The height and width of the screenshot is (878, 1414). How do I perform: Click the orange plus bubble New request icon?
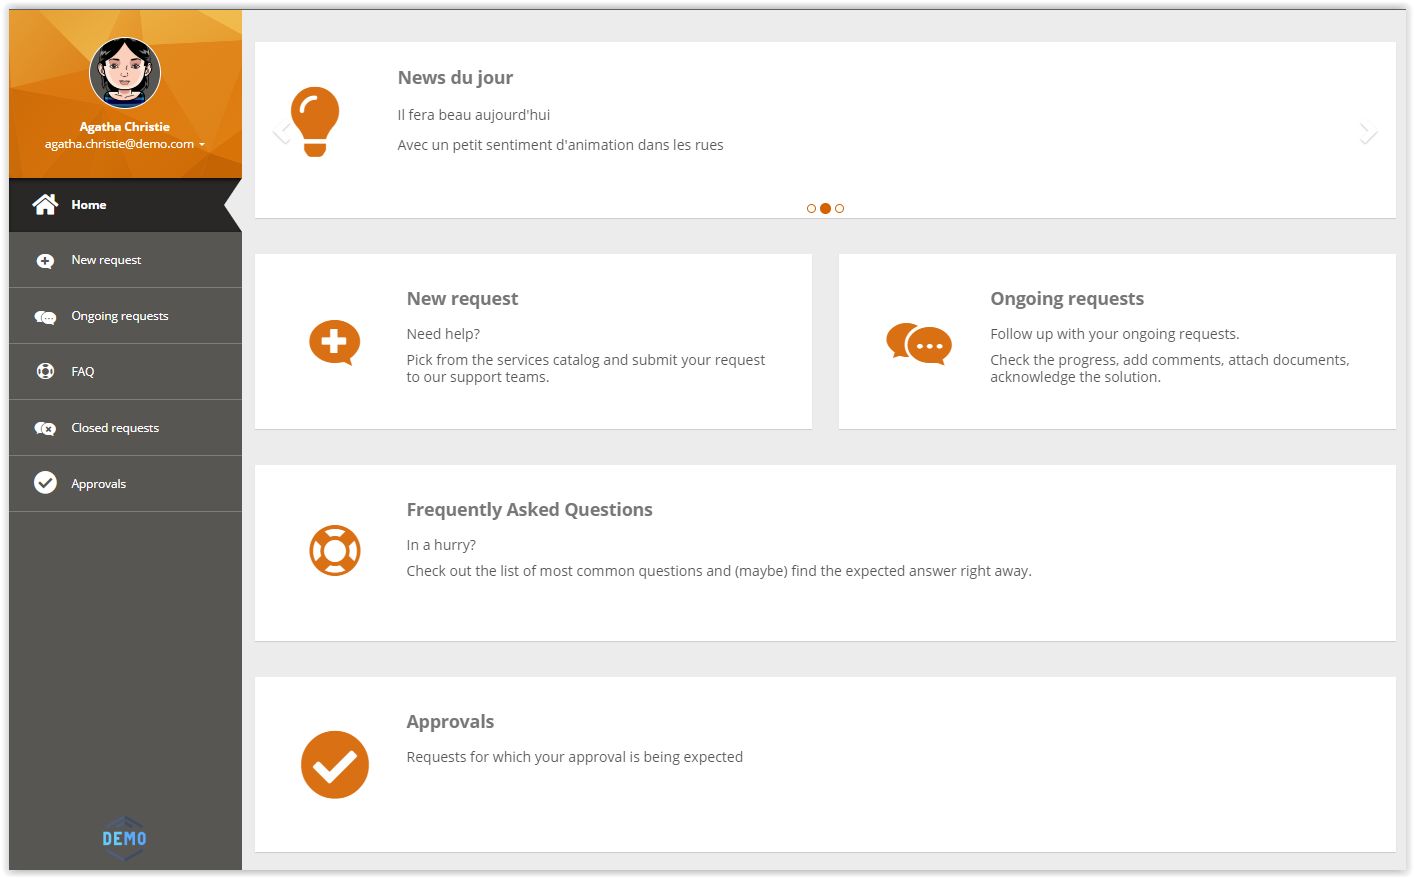pos(334,342)
